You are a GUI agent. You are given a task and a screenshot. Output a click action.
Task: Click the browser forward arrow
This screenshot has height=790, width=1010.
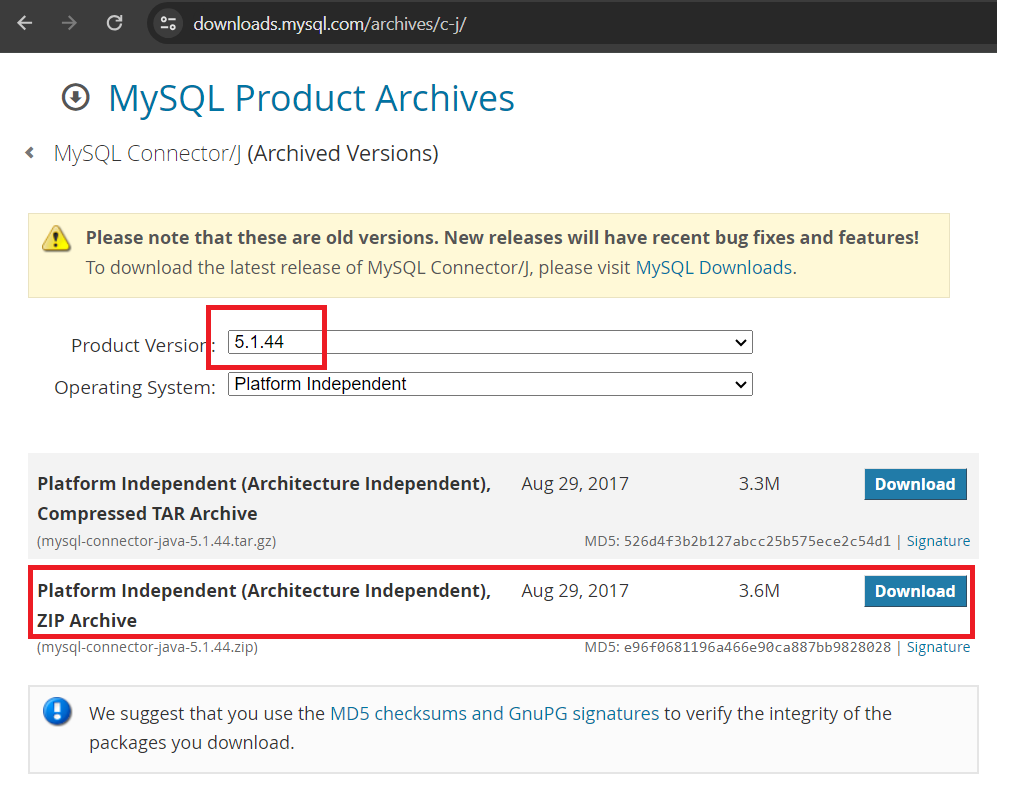click(x=69, y=23)
